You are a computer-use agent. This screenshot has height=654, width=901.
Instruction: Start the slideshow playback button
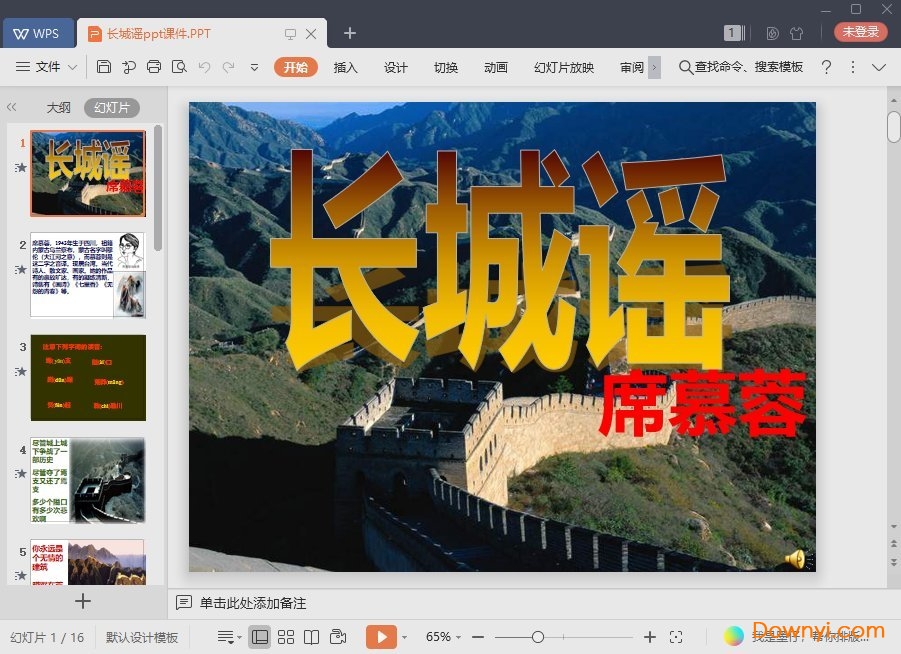[x=382, y=636]
